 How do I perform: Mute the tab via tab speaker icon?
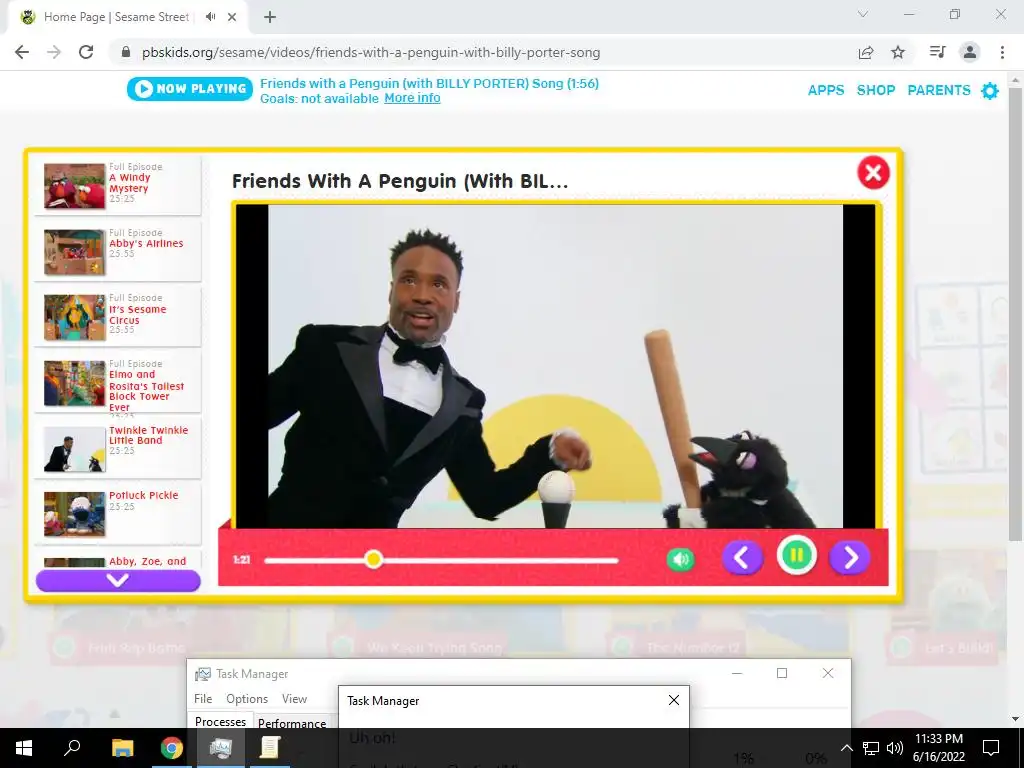coord(210,17)
